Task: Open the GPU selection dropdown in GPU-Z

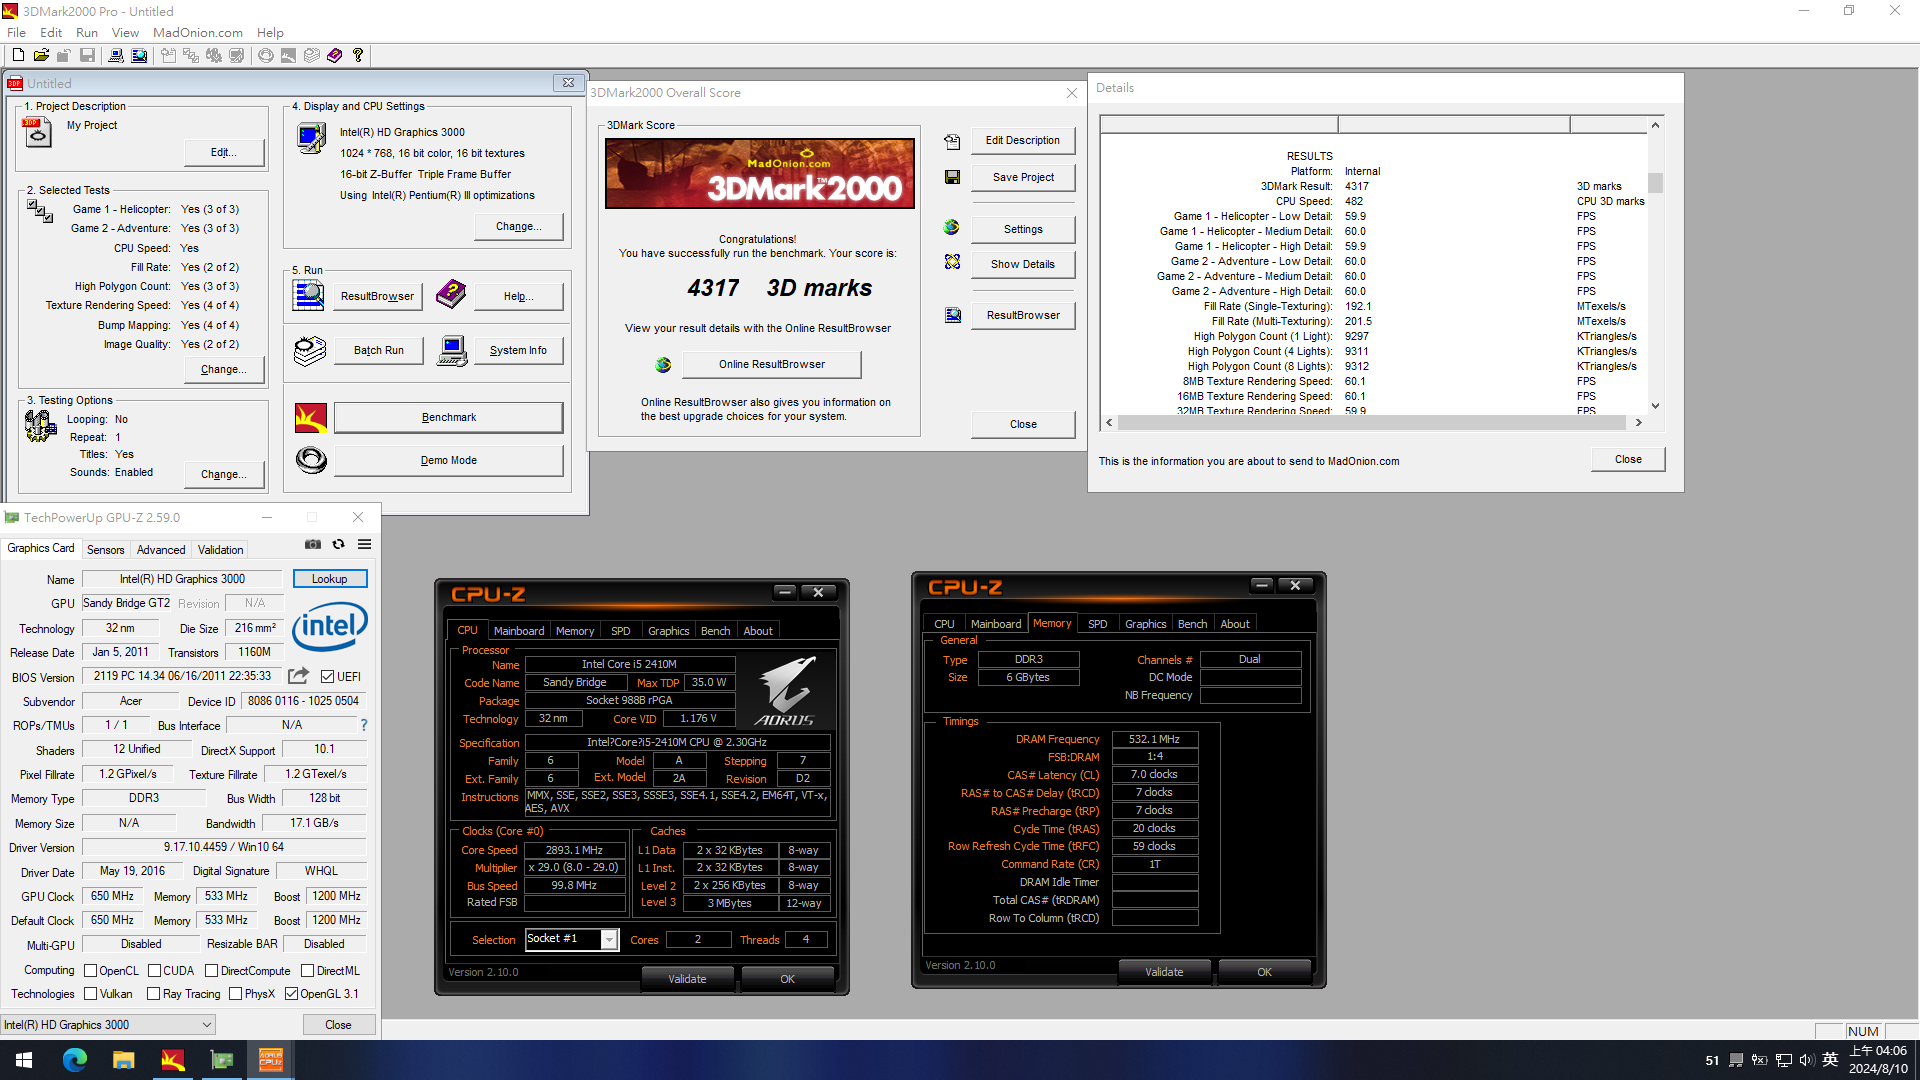Action: [108, 1025]
